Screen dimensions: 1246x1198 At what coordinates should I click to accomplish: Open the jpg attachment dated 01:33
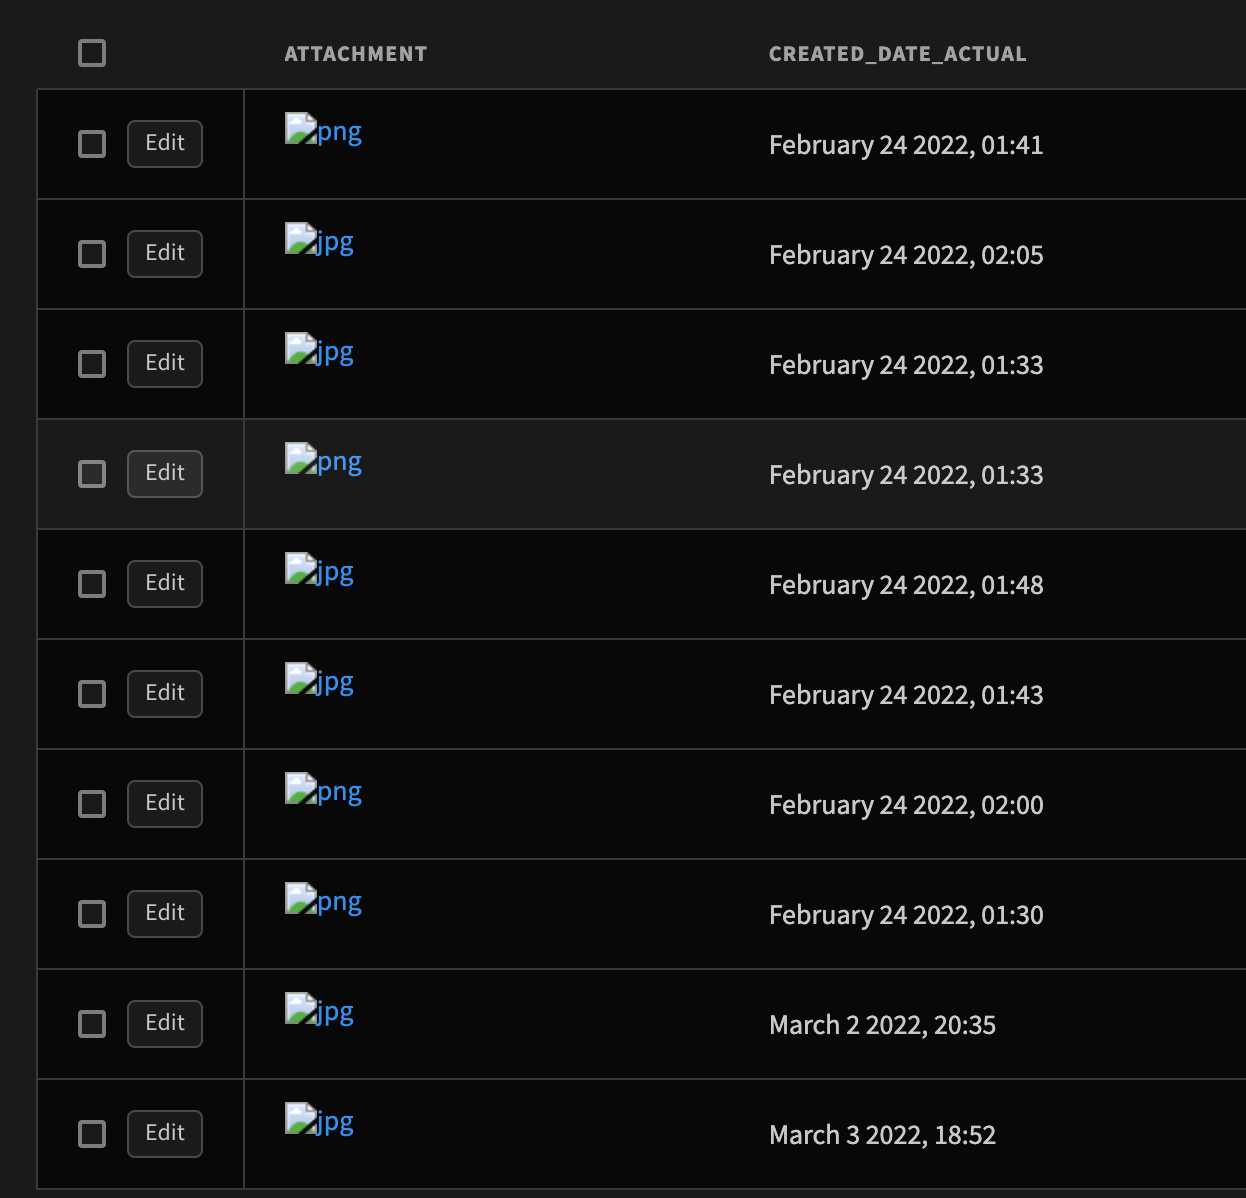point(319,351)
